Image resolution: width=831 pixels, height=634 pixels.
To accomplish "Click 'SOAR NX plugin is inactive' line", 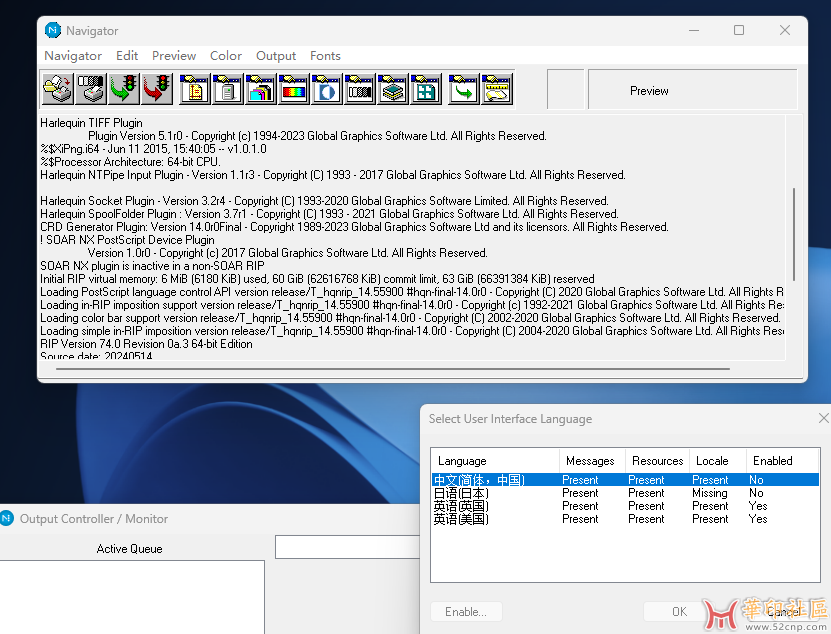I will click(152, 266).
